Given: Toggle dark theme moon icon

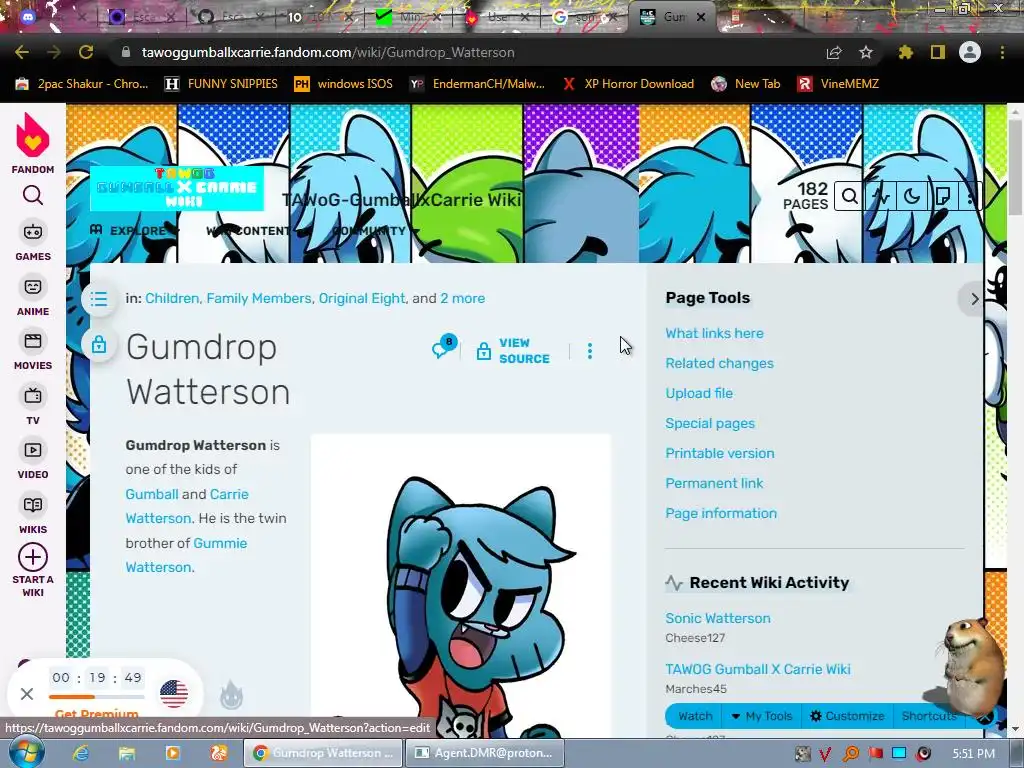Looking at the screenshot, I should click(912, 196).
